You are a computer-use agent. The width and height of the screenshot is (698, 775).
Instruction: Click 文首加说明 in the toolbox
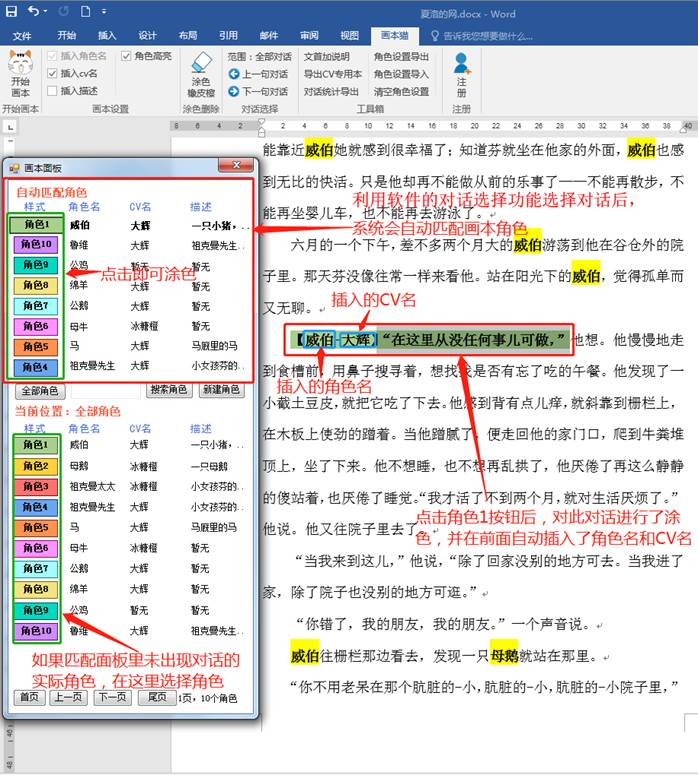pos(327,57)
